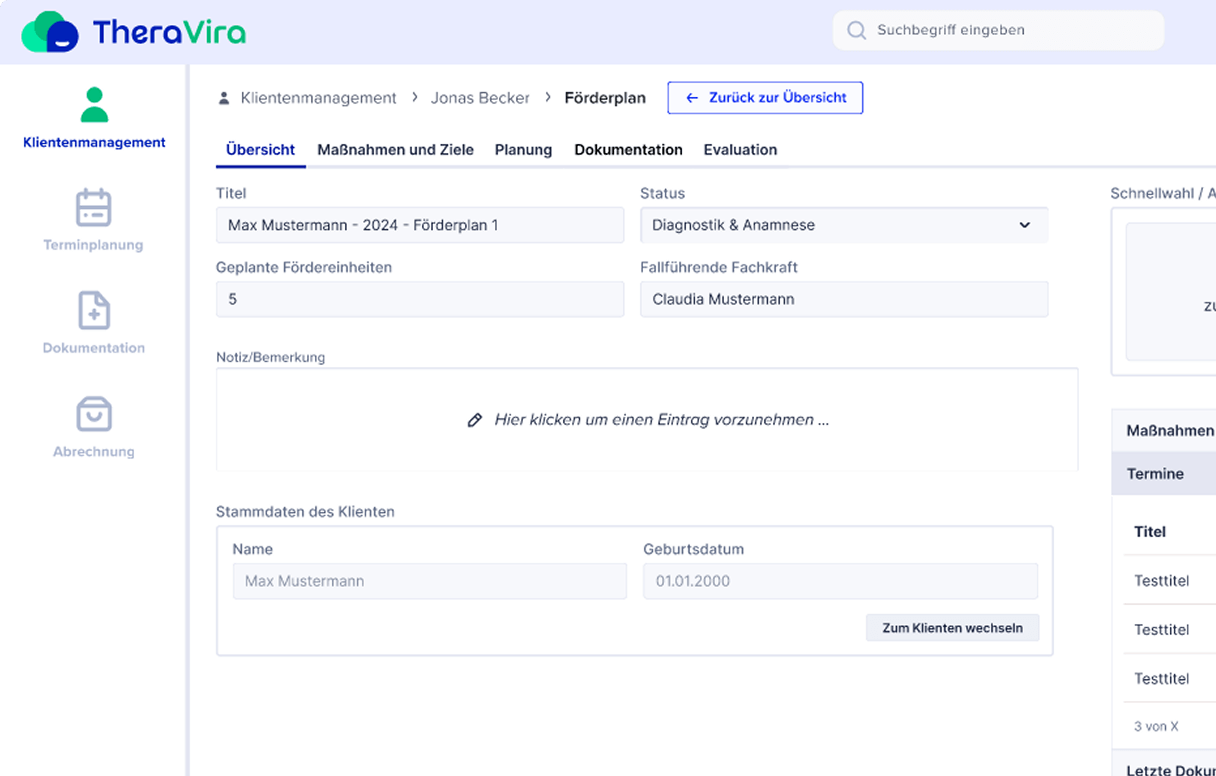Switch to the Evaluation tab
The image size is (1216, 776).
point(740,149)
